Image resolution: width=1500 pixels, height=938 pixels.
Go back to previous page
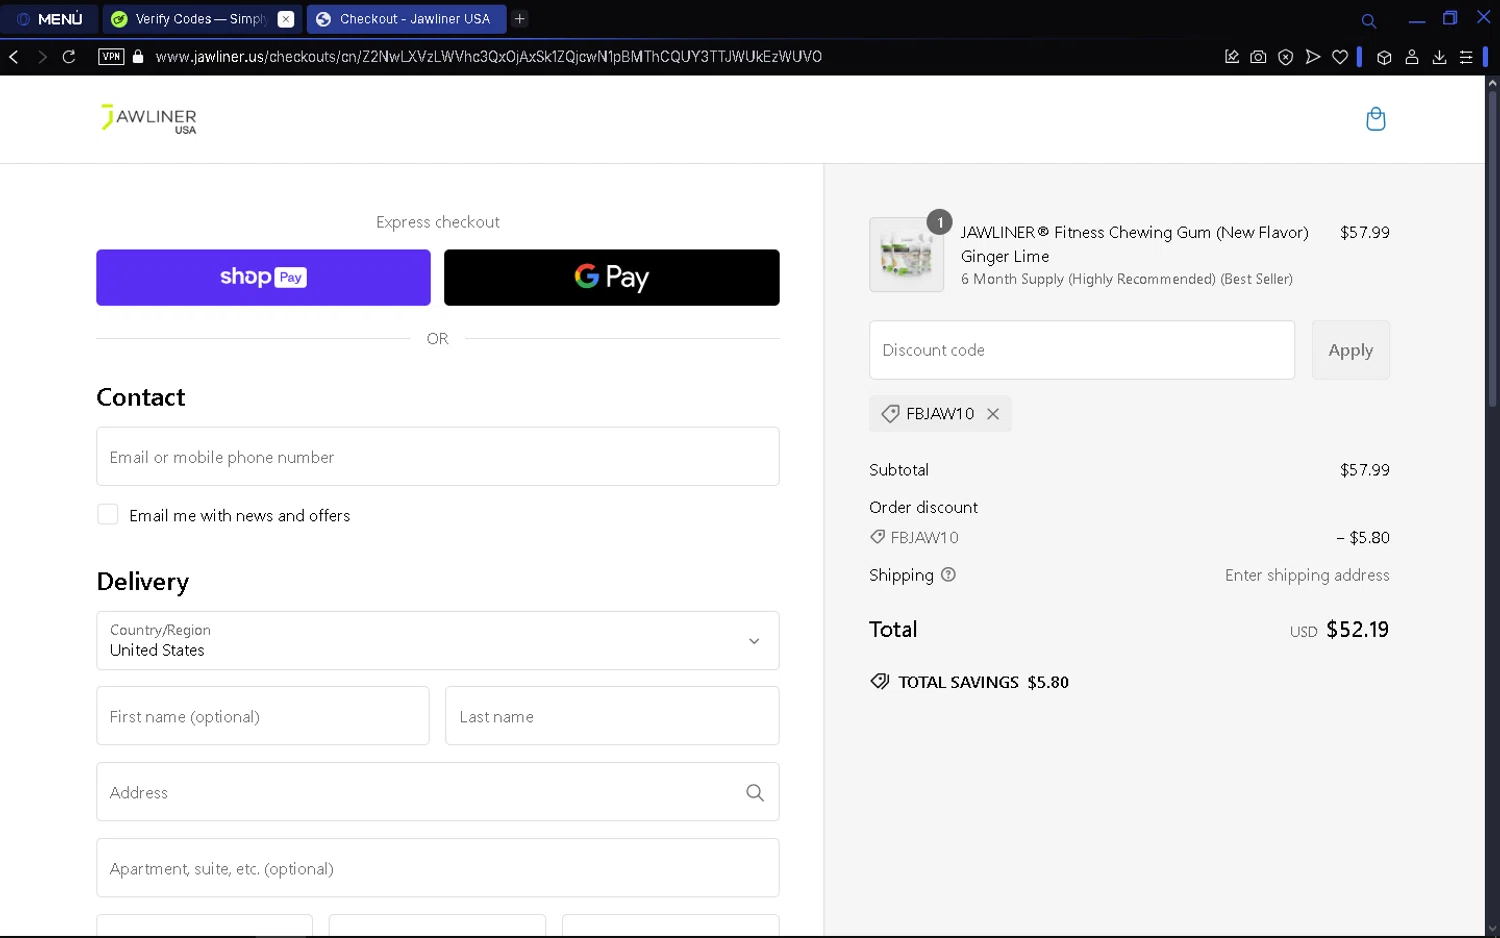14,57
